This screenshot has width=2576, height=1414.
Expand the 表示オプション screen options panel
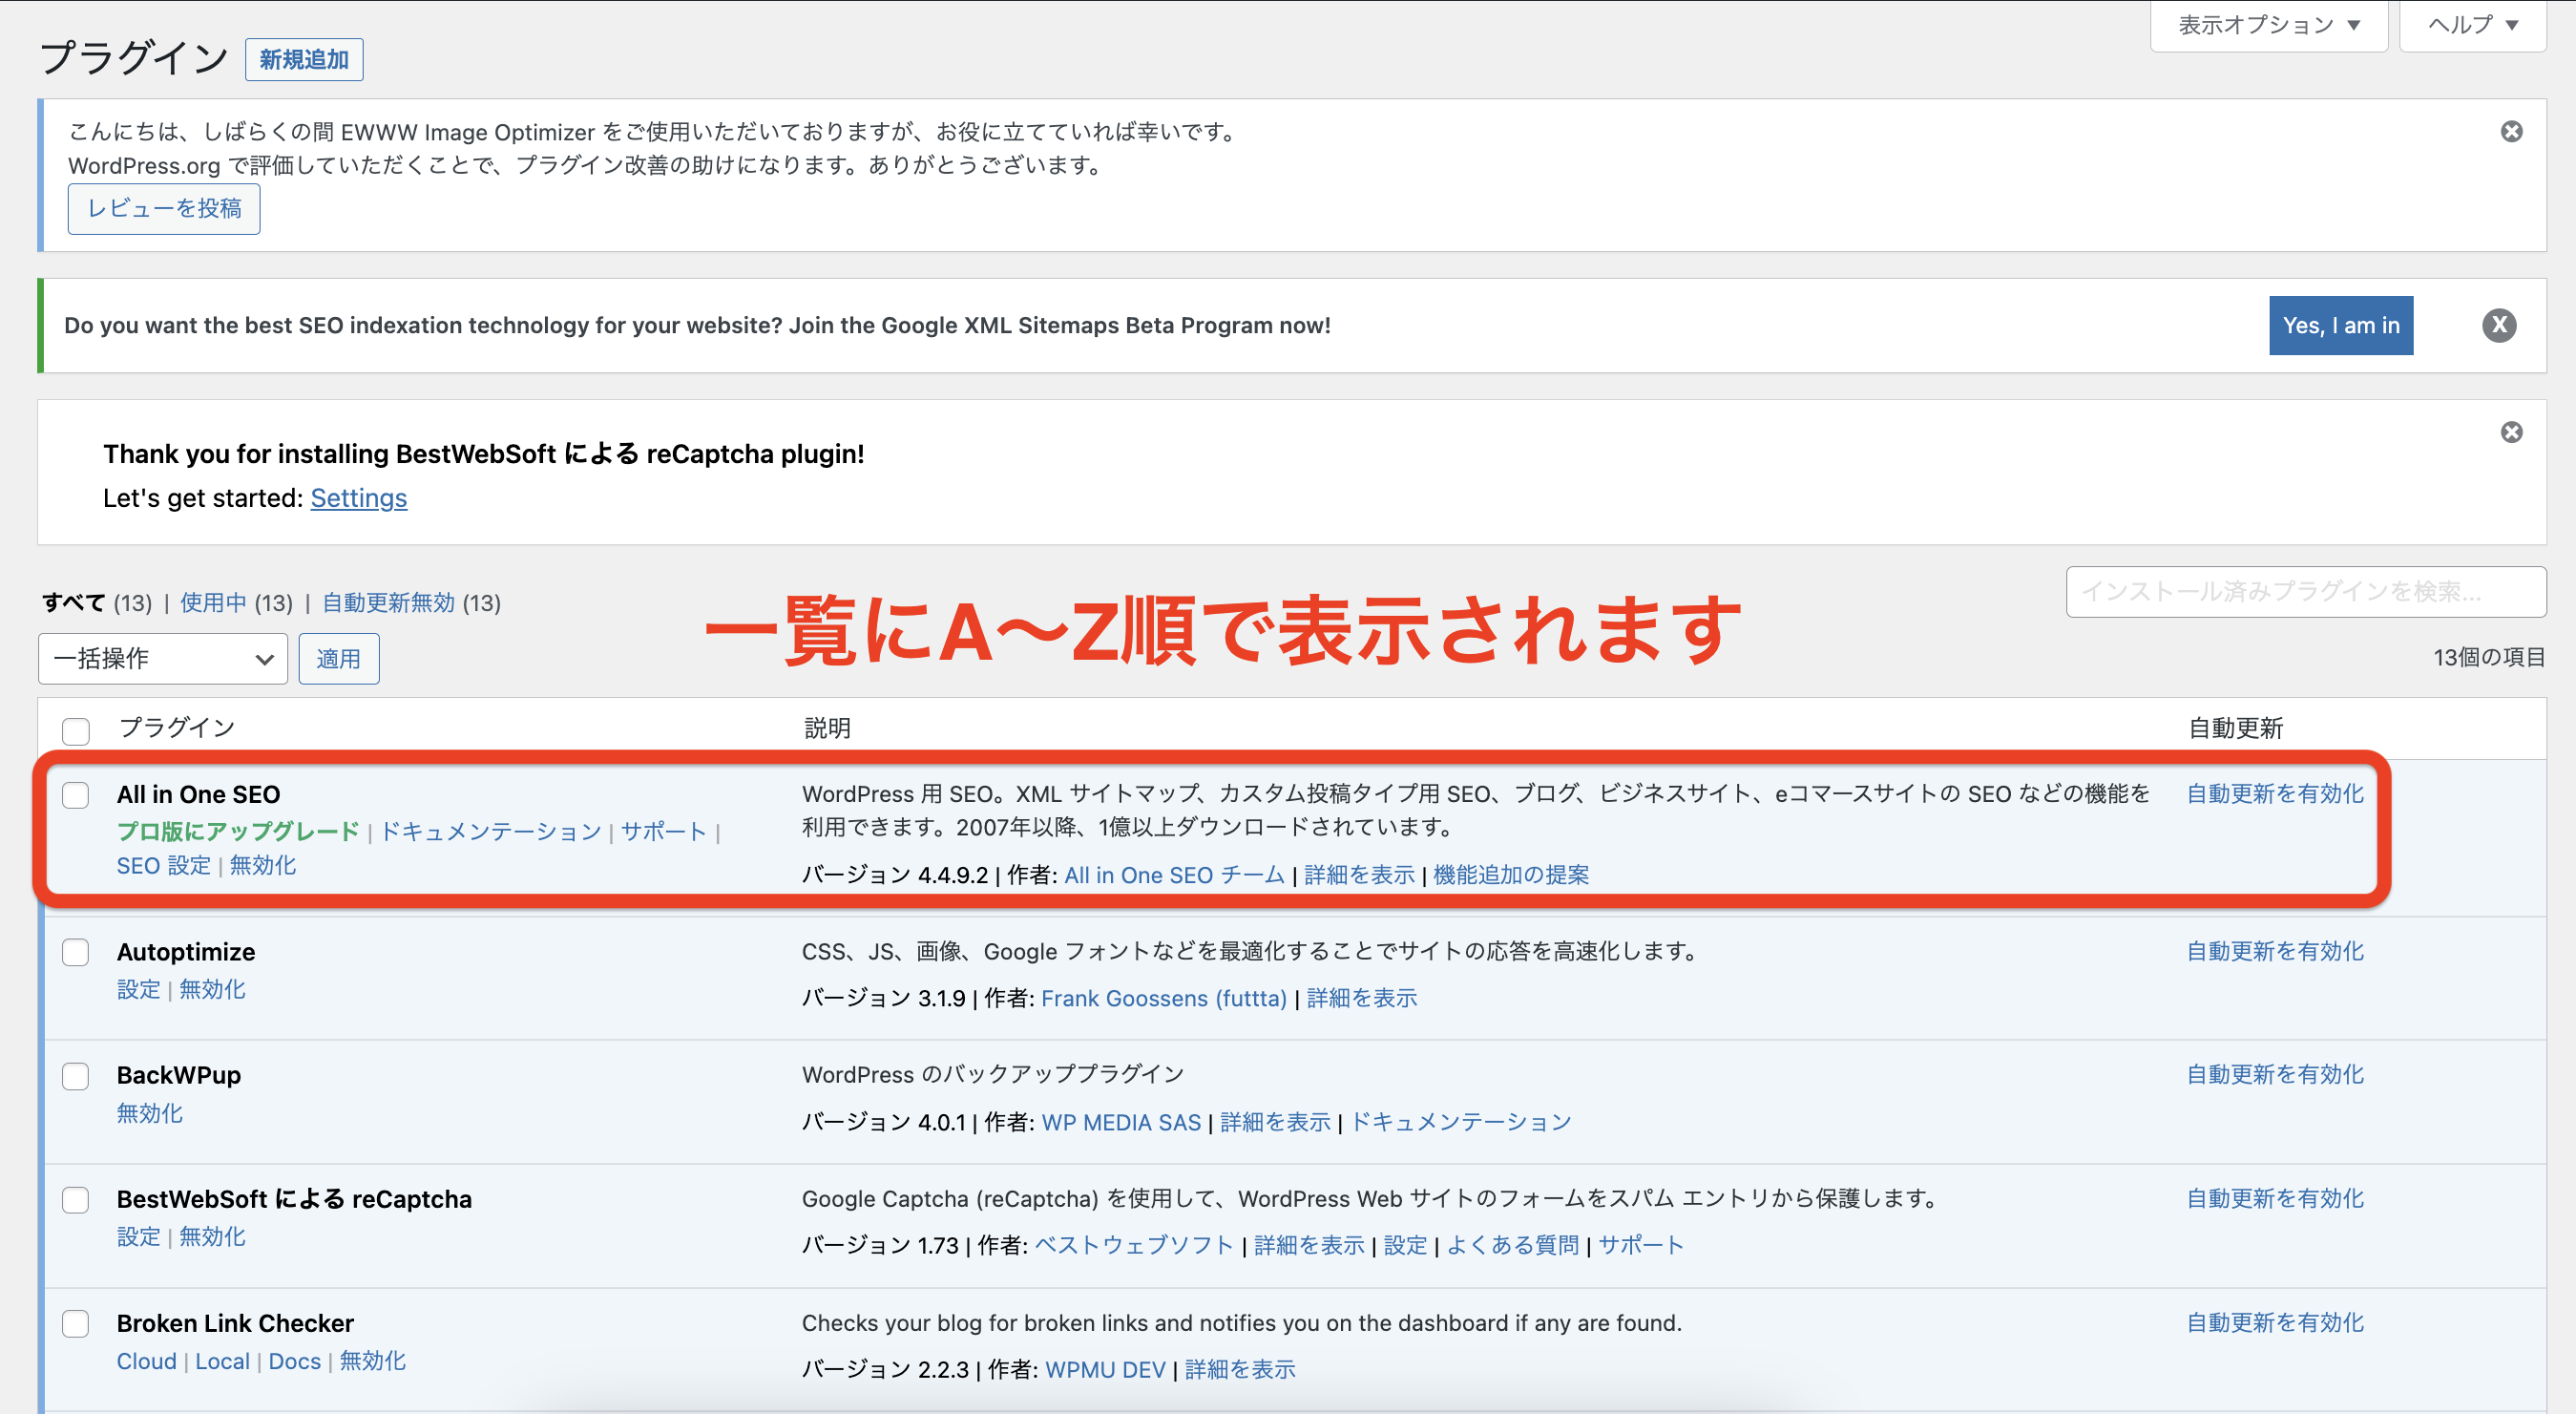[2269, 25]
